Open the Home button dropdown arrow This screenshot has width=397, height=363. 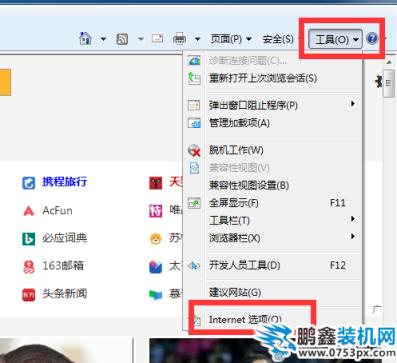pos(103,39)
